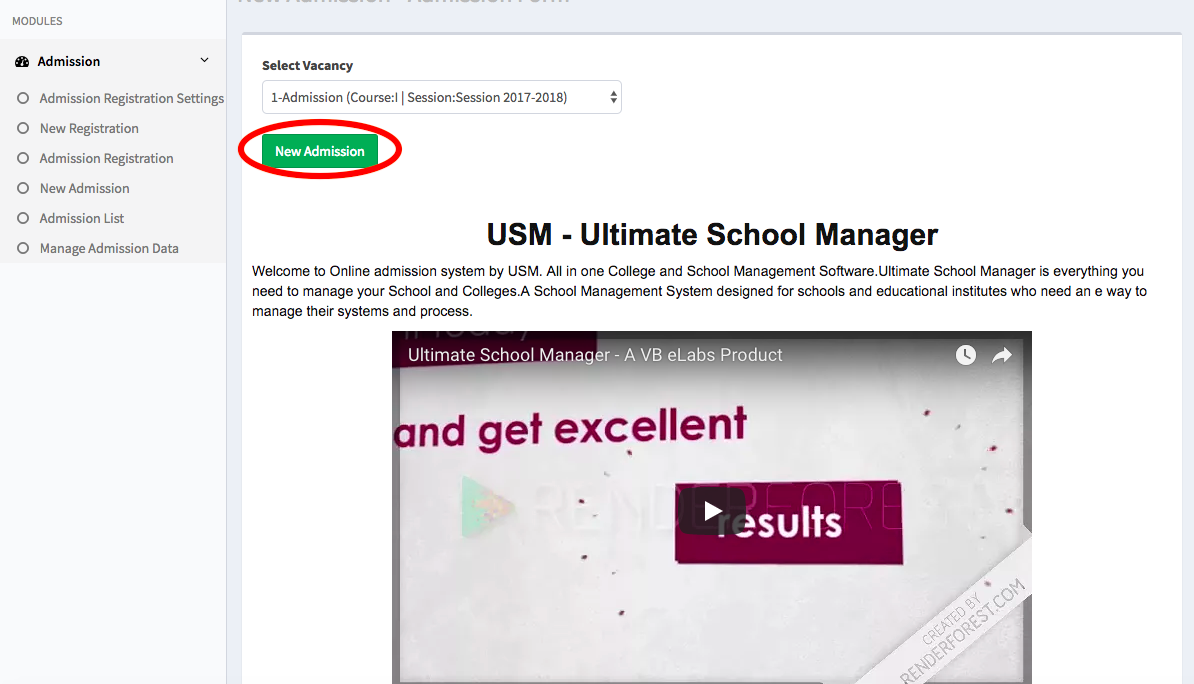The image size is (1194, 684).
Task: Play the Ultimate School Manager video
Action: pyautogui.click(x=712, y=510)
